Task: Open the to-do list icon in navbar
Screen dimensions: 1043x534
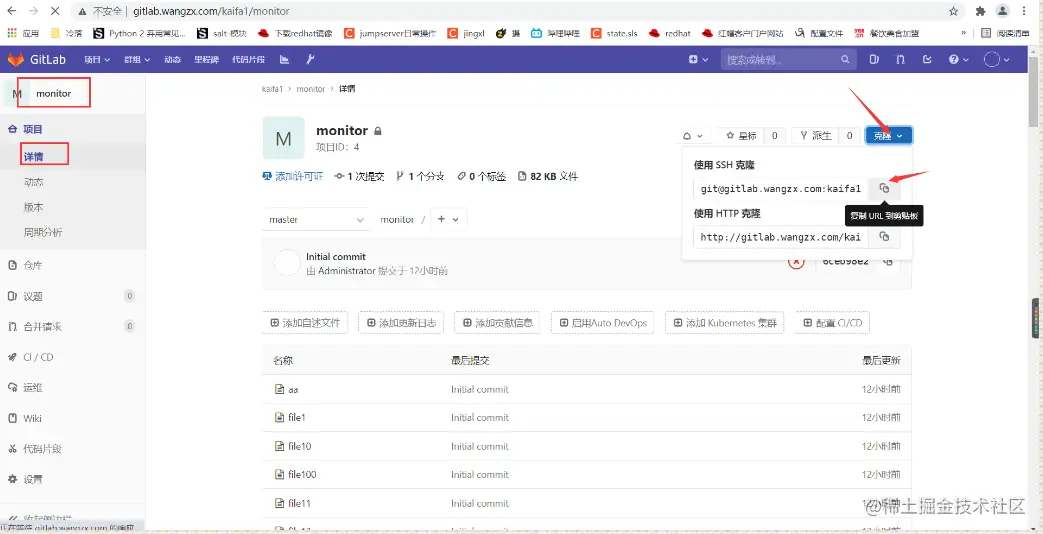Action: point(927,59)
